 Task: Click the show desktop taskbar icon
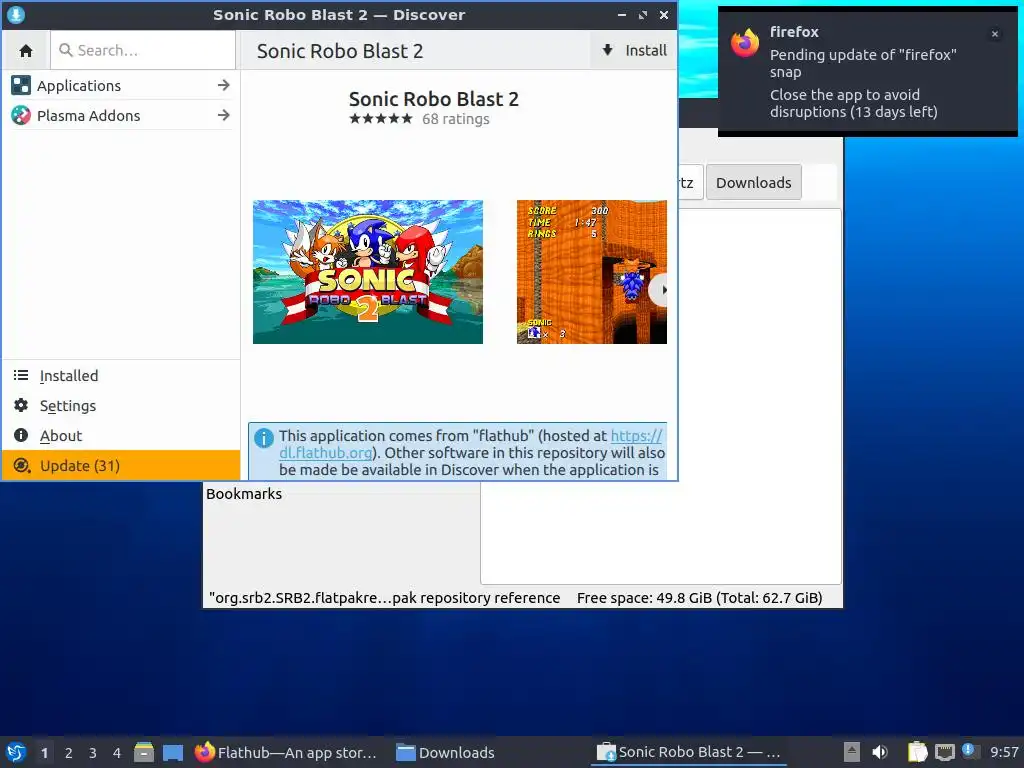coord(172,752)
